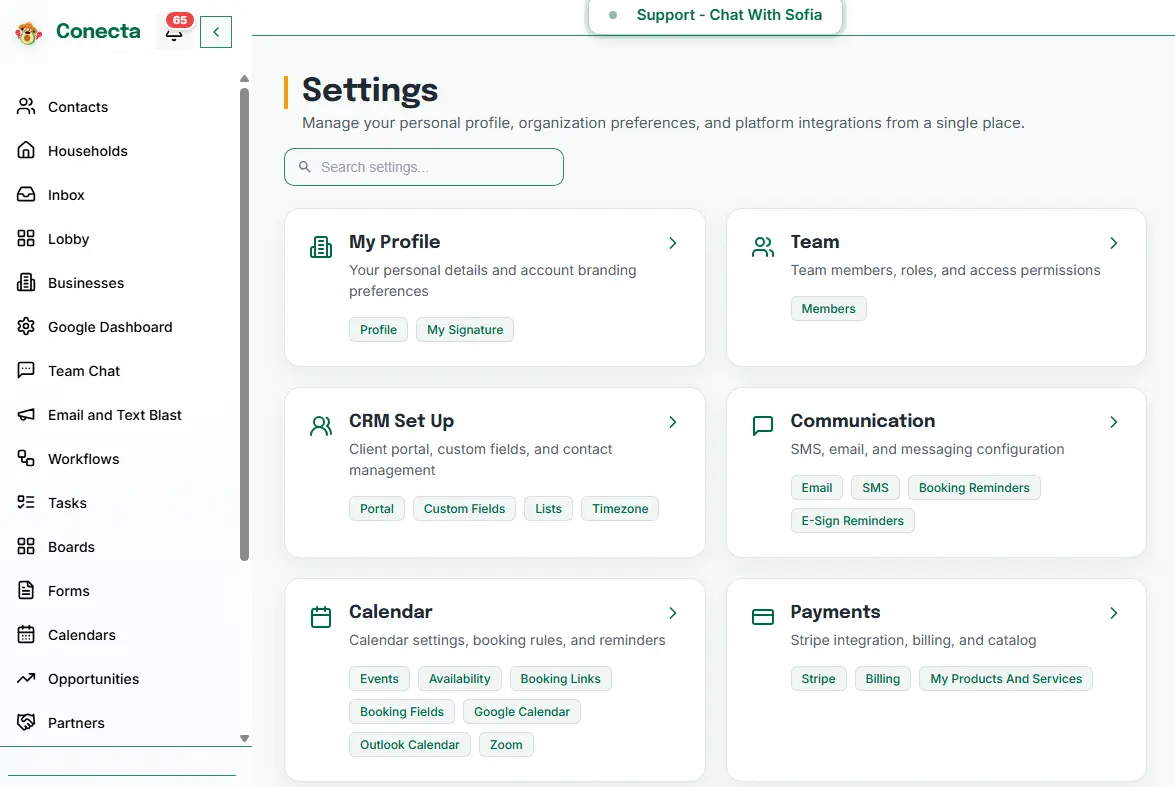Open Inbox tray icon in sidebar
Image resolution: width=1175 pixels, height=787 pixels.
(26, 195)
